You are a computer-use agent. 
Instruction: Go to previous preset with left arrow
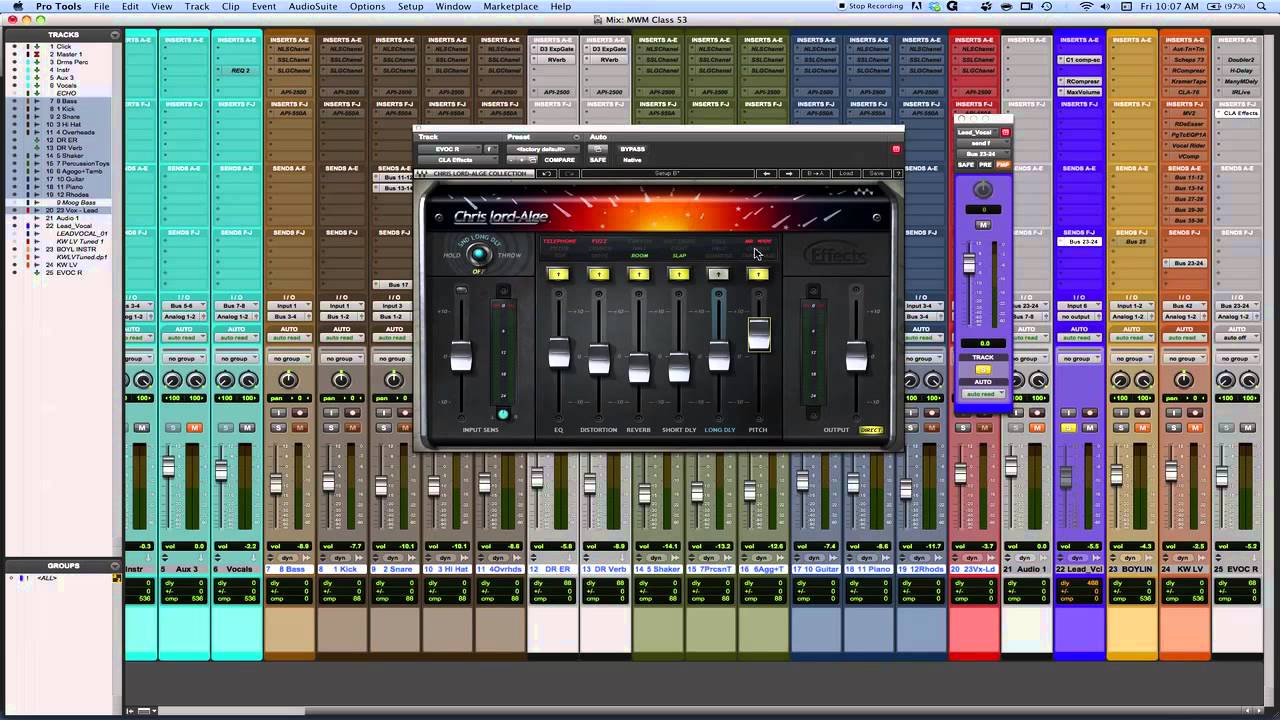coord(767,174)
